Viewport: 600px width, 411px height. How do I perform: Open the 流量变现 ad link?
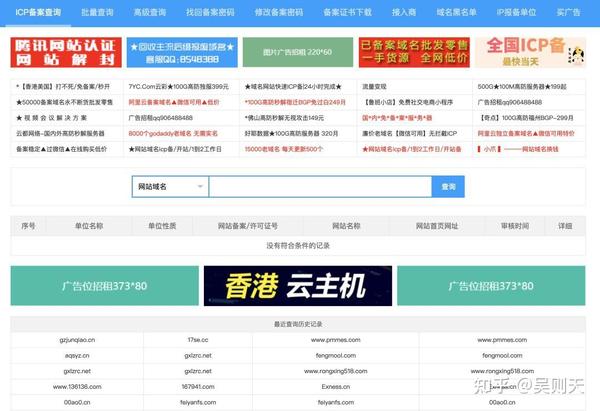[374, 87]
